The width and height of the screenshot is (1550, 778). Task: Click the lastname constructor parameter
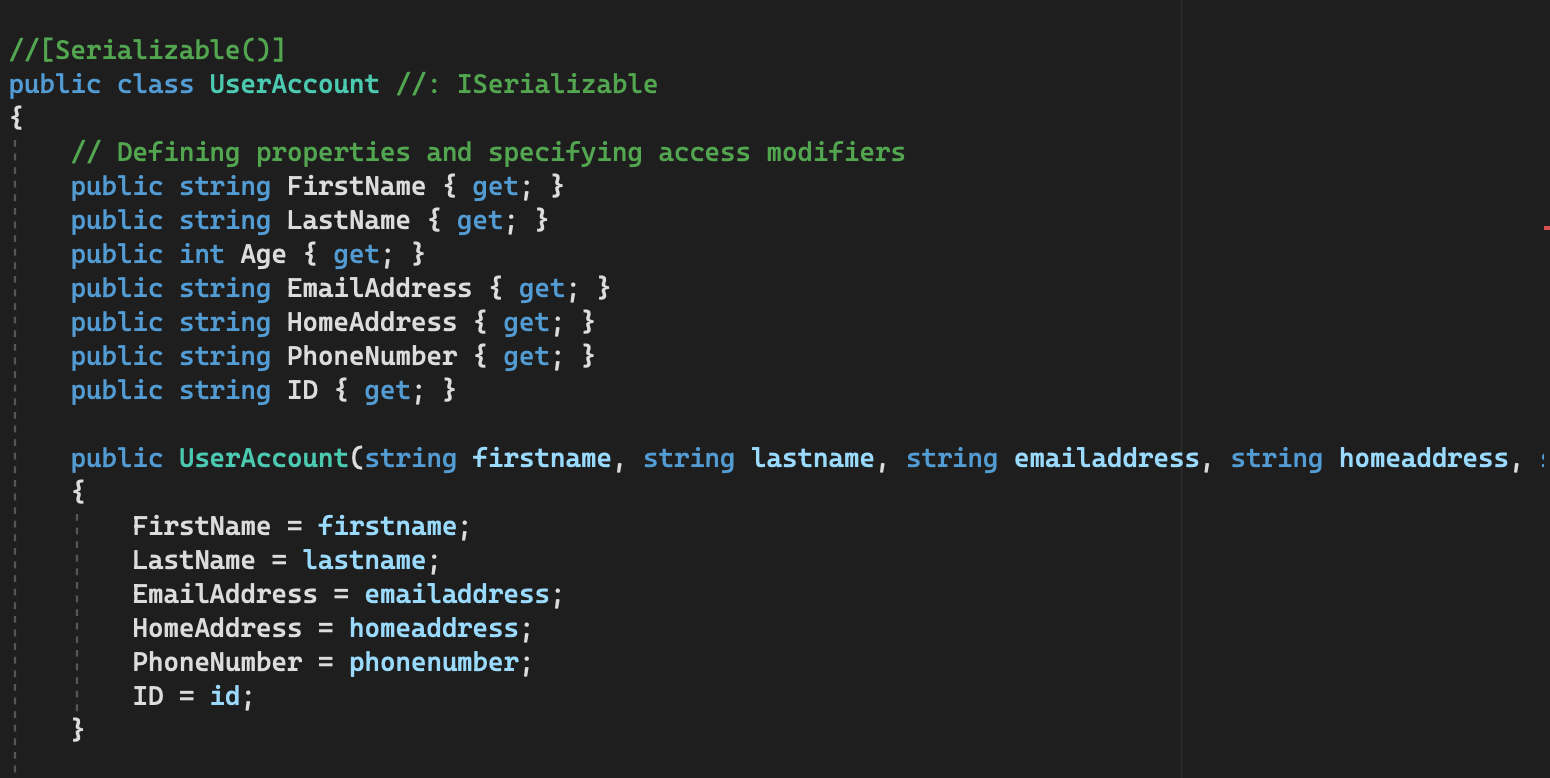pyautogui.click(x=813, y=458)
